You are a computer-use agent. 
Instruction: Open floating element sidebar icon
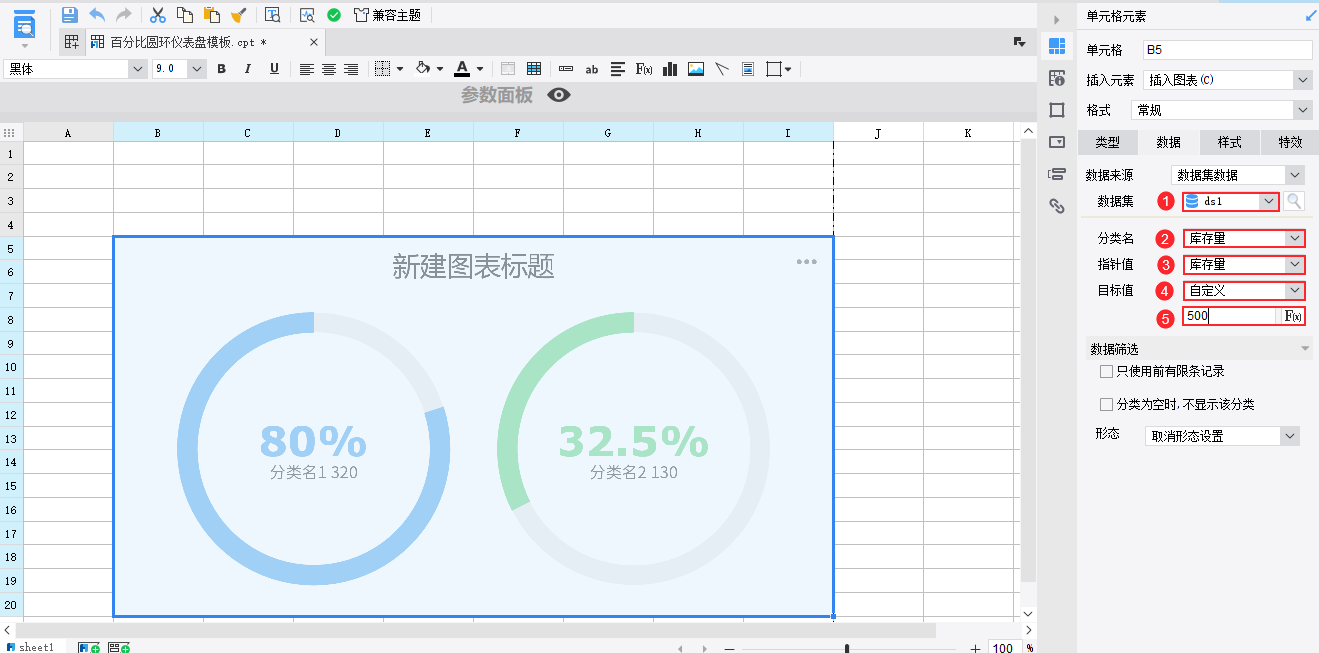coord(1056,110)
